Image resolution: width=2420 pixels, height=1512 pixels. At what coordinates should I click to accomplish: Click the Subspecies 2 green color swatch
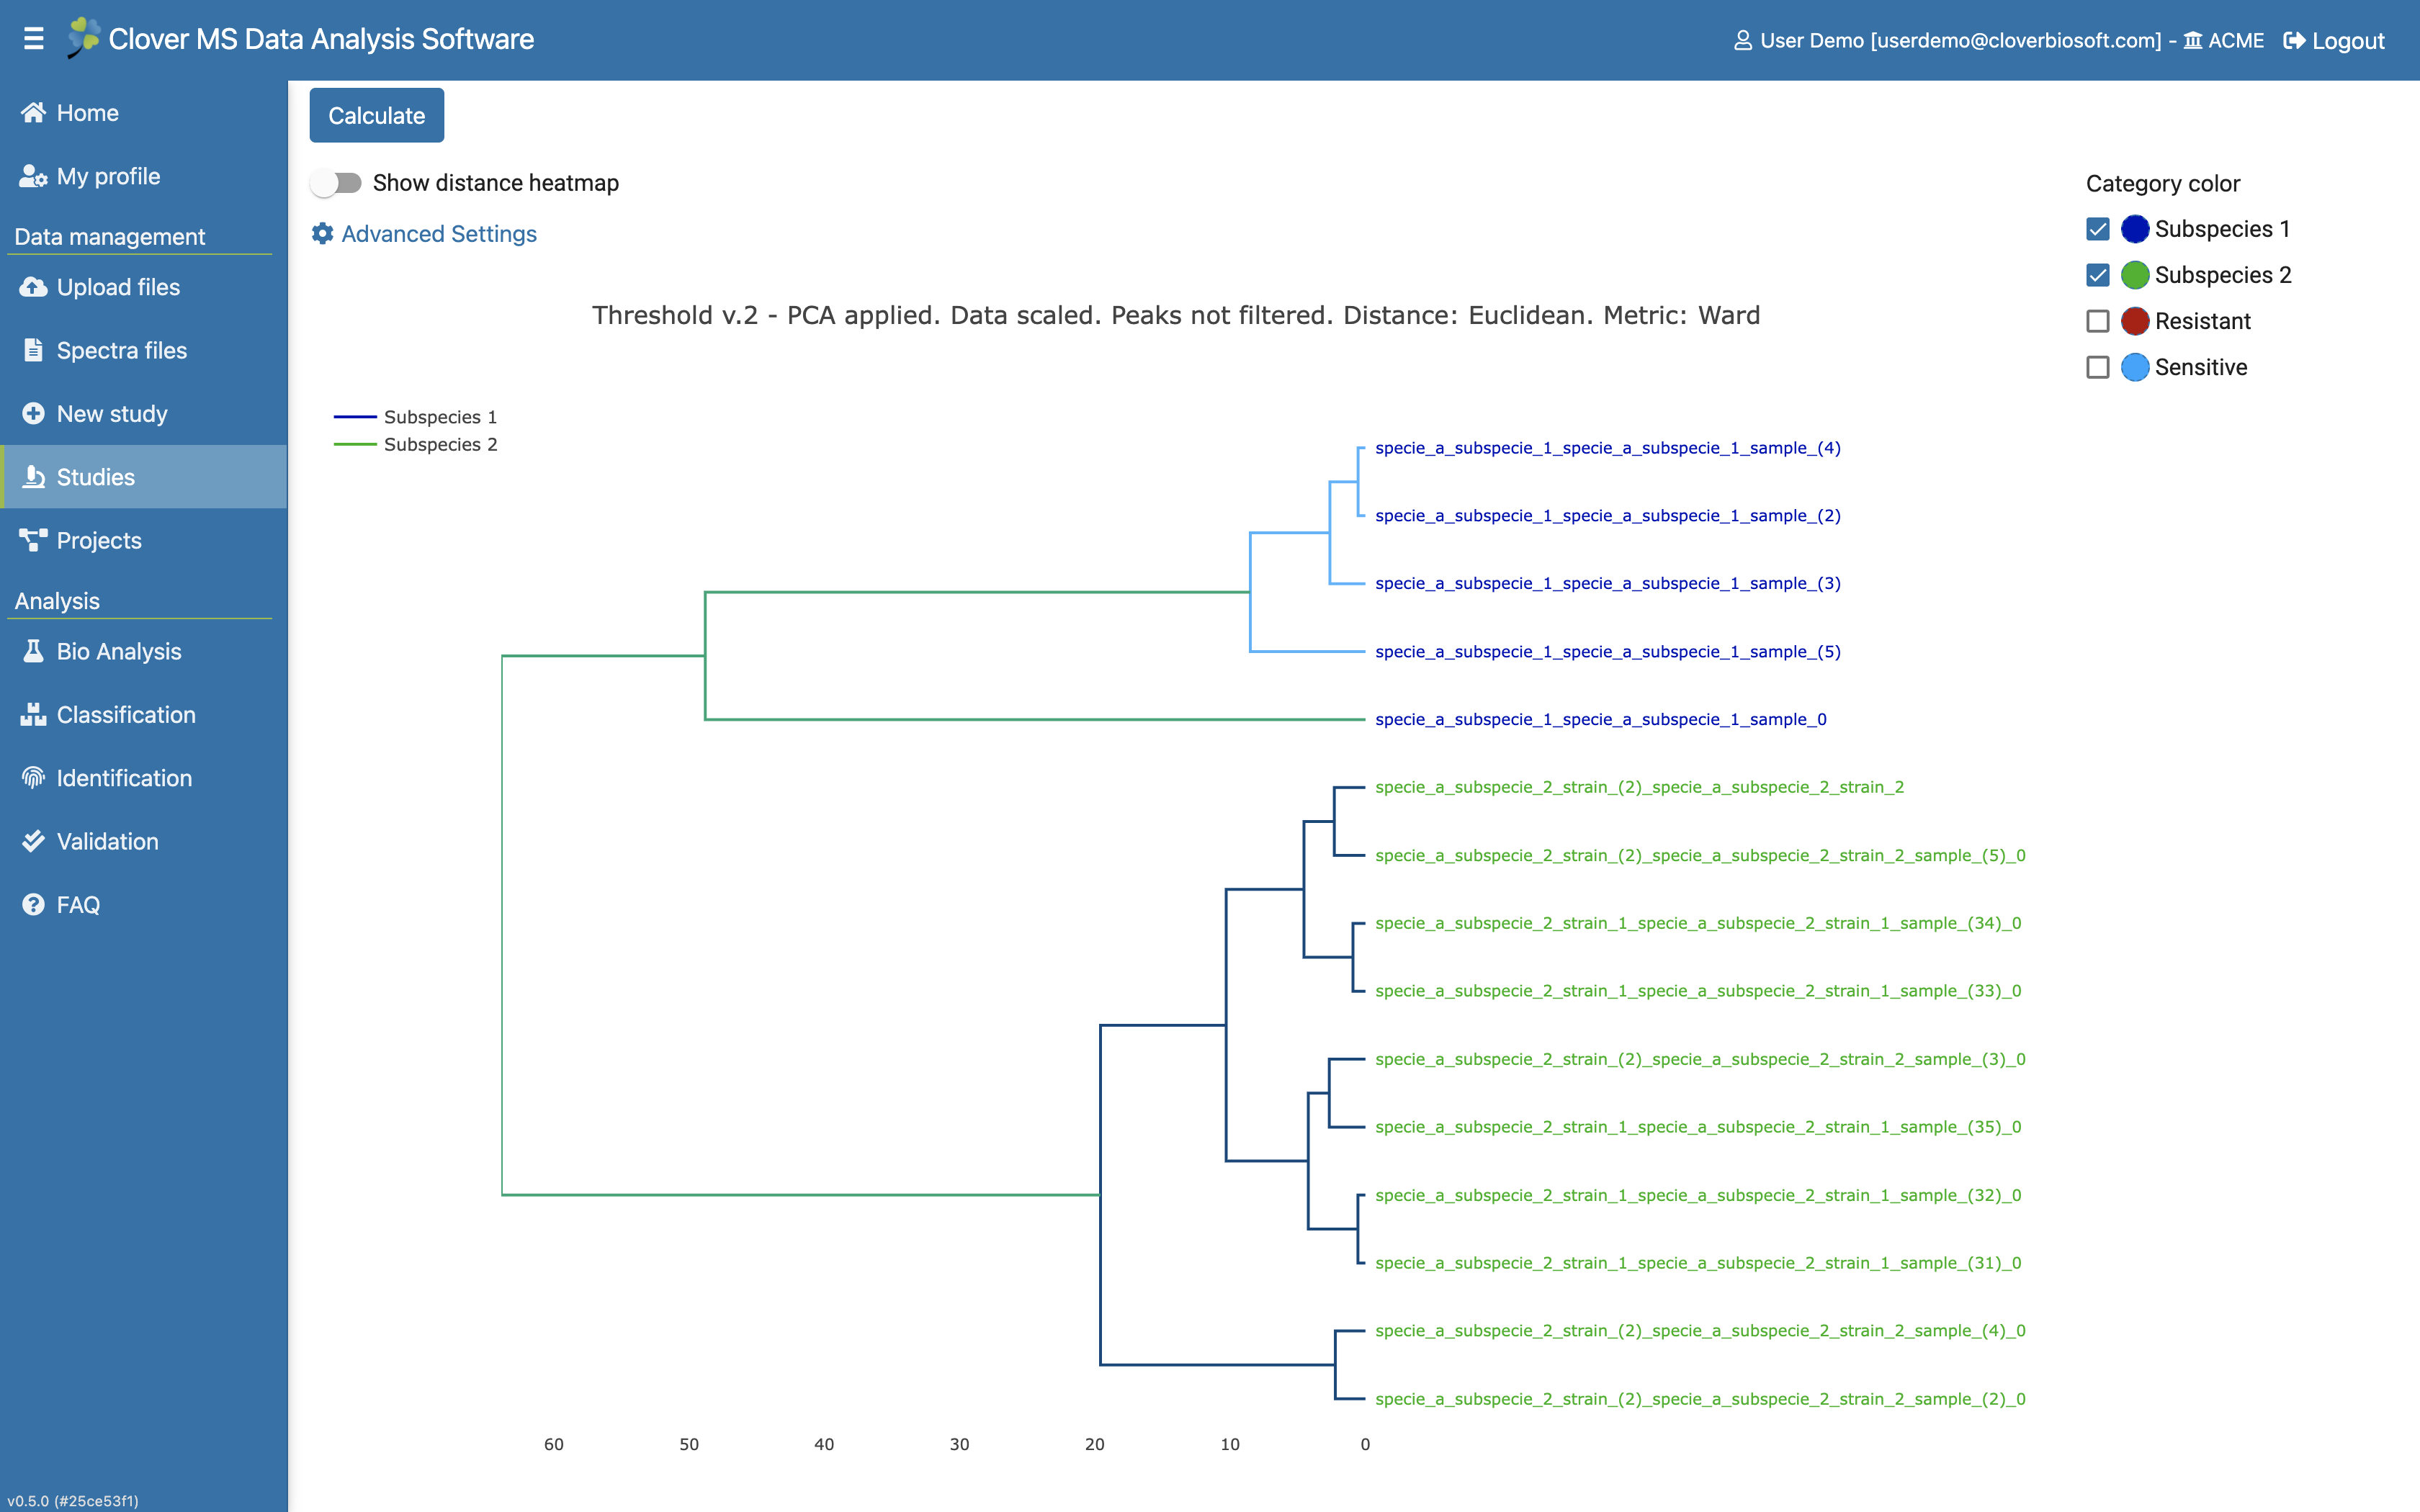2135,275
